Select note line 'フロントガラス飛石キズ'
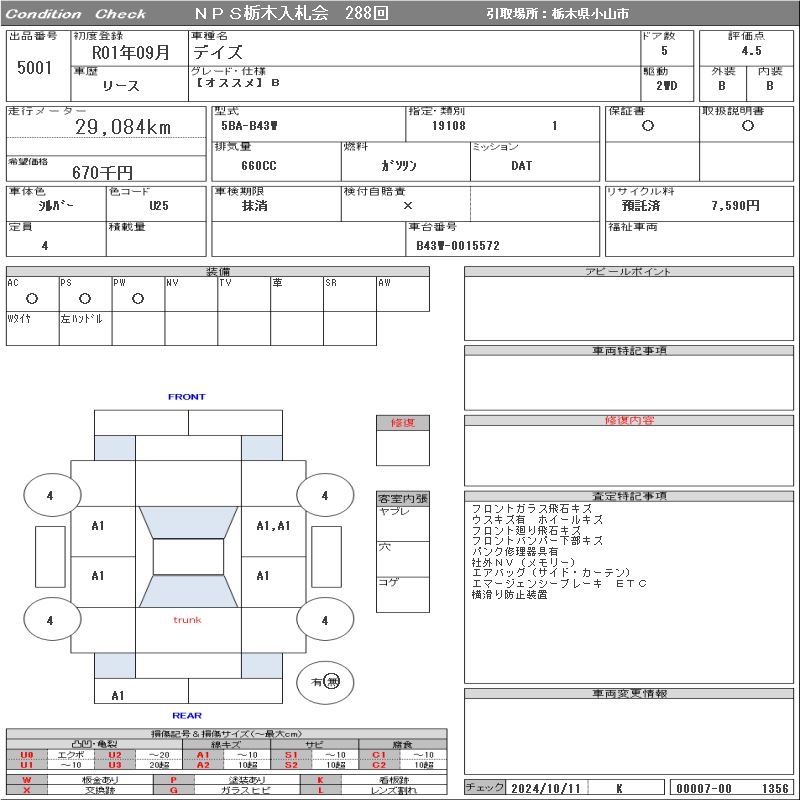 pos(531,509)
